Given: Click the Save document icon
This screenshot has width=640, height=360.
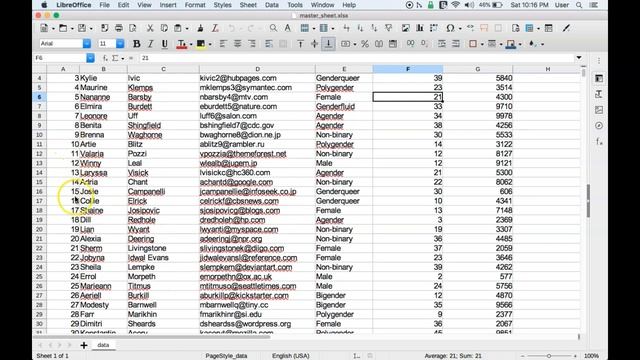Looking at the screenshot, I should (82, 28).
